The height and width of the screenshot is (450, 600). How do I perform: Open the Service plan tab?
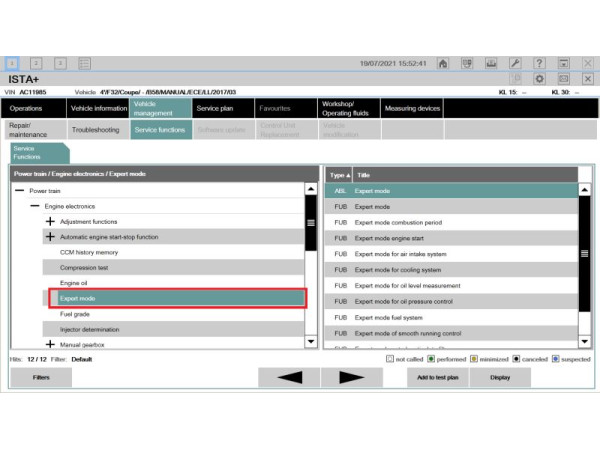pos(215,108)
